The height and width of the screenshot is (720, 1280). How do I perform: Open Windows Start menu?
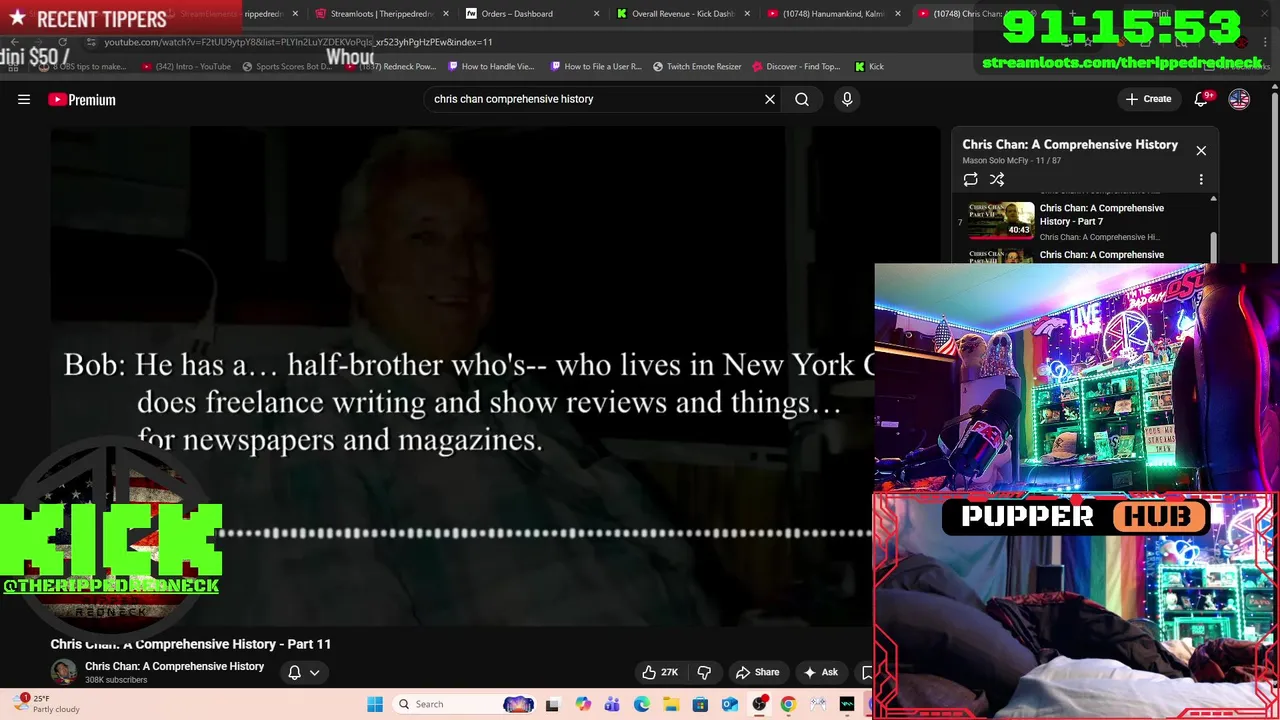375,705
